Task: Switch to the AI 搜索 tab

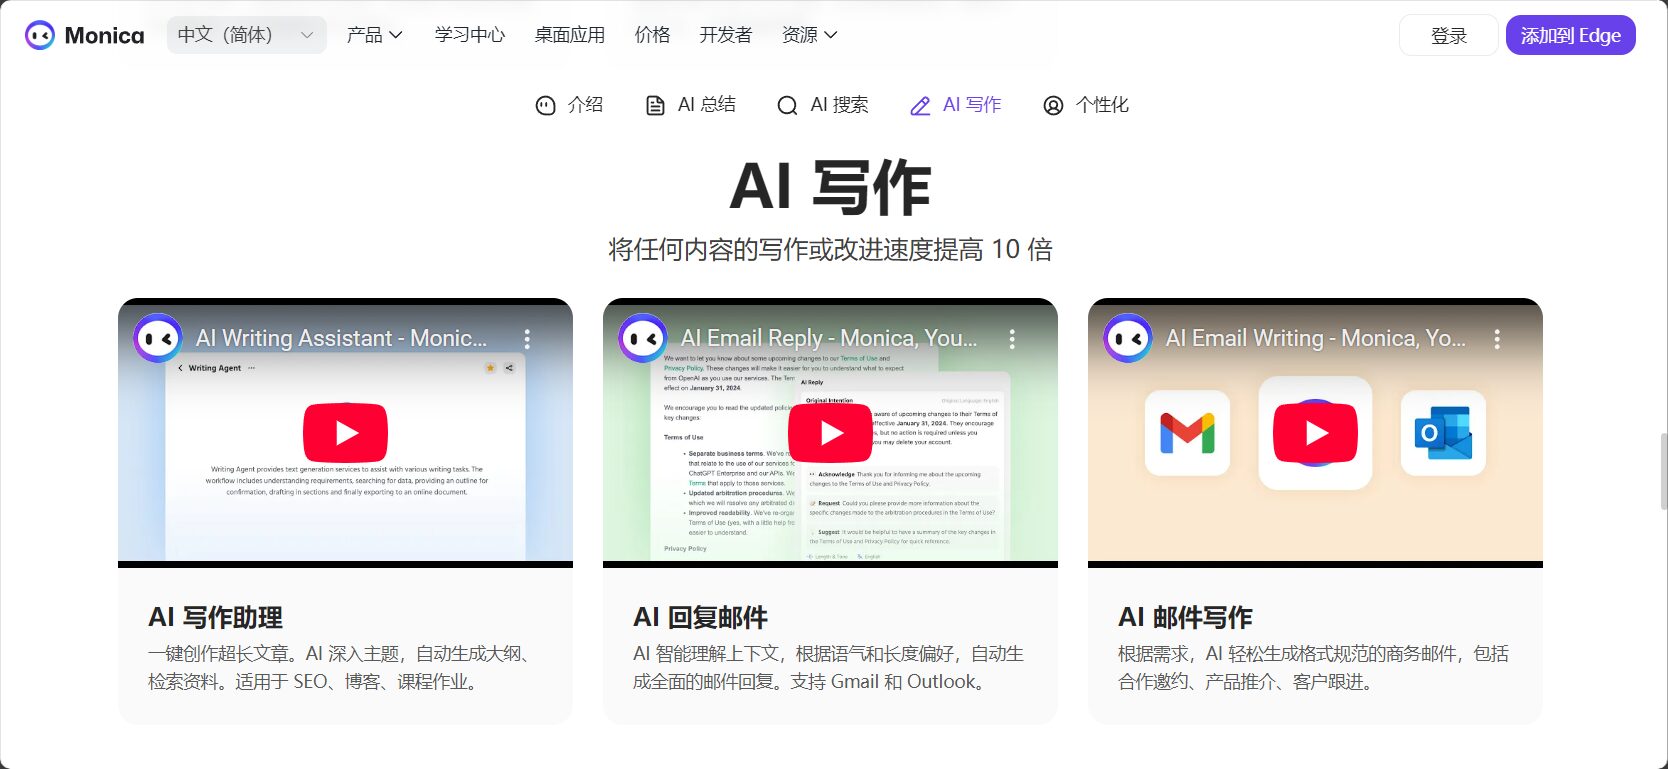Action: 822,105
